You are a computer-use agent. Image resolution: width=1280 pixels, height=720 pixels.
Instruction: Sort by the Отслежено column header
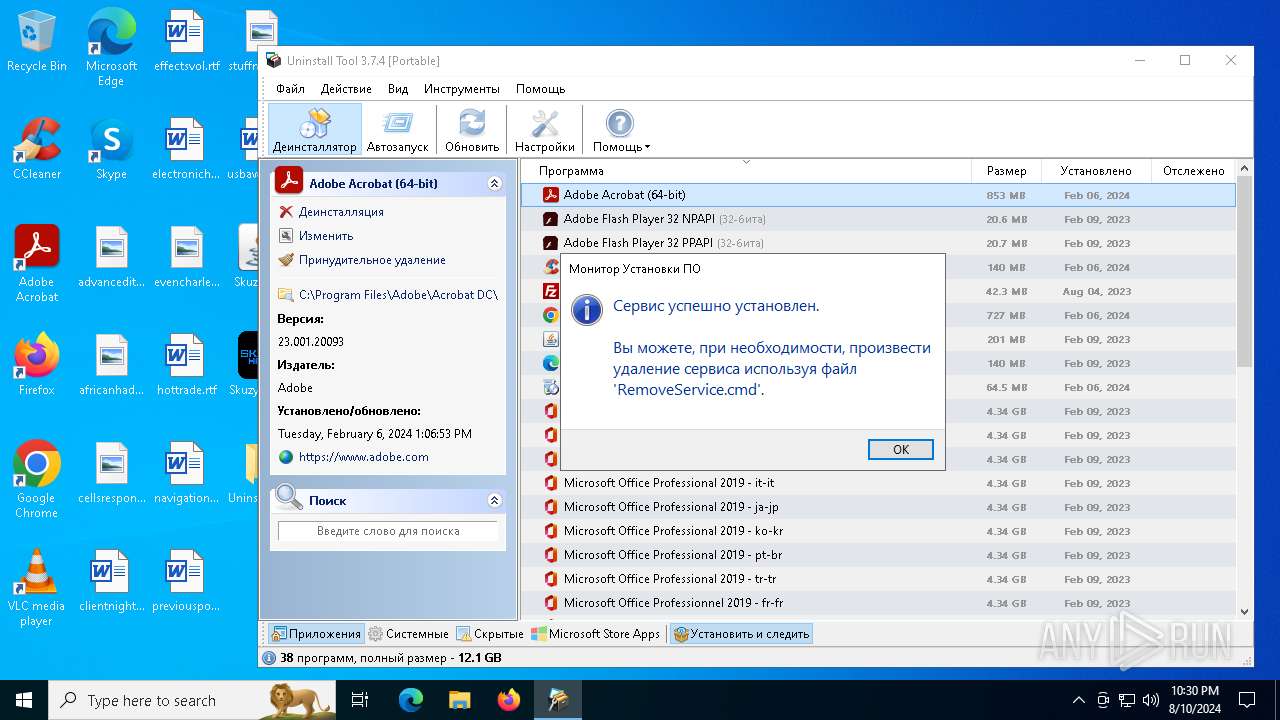point(1193,171)
